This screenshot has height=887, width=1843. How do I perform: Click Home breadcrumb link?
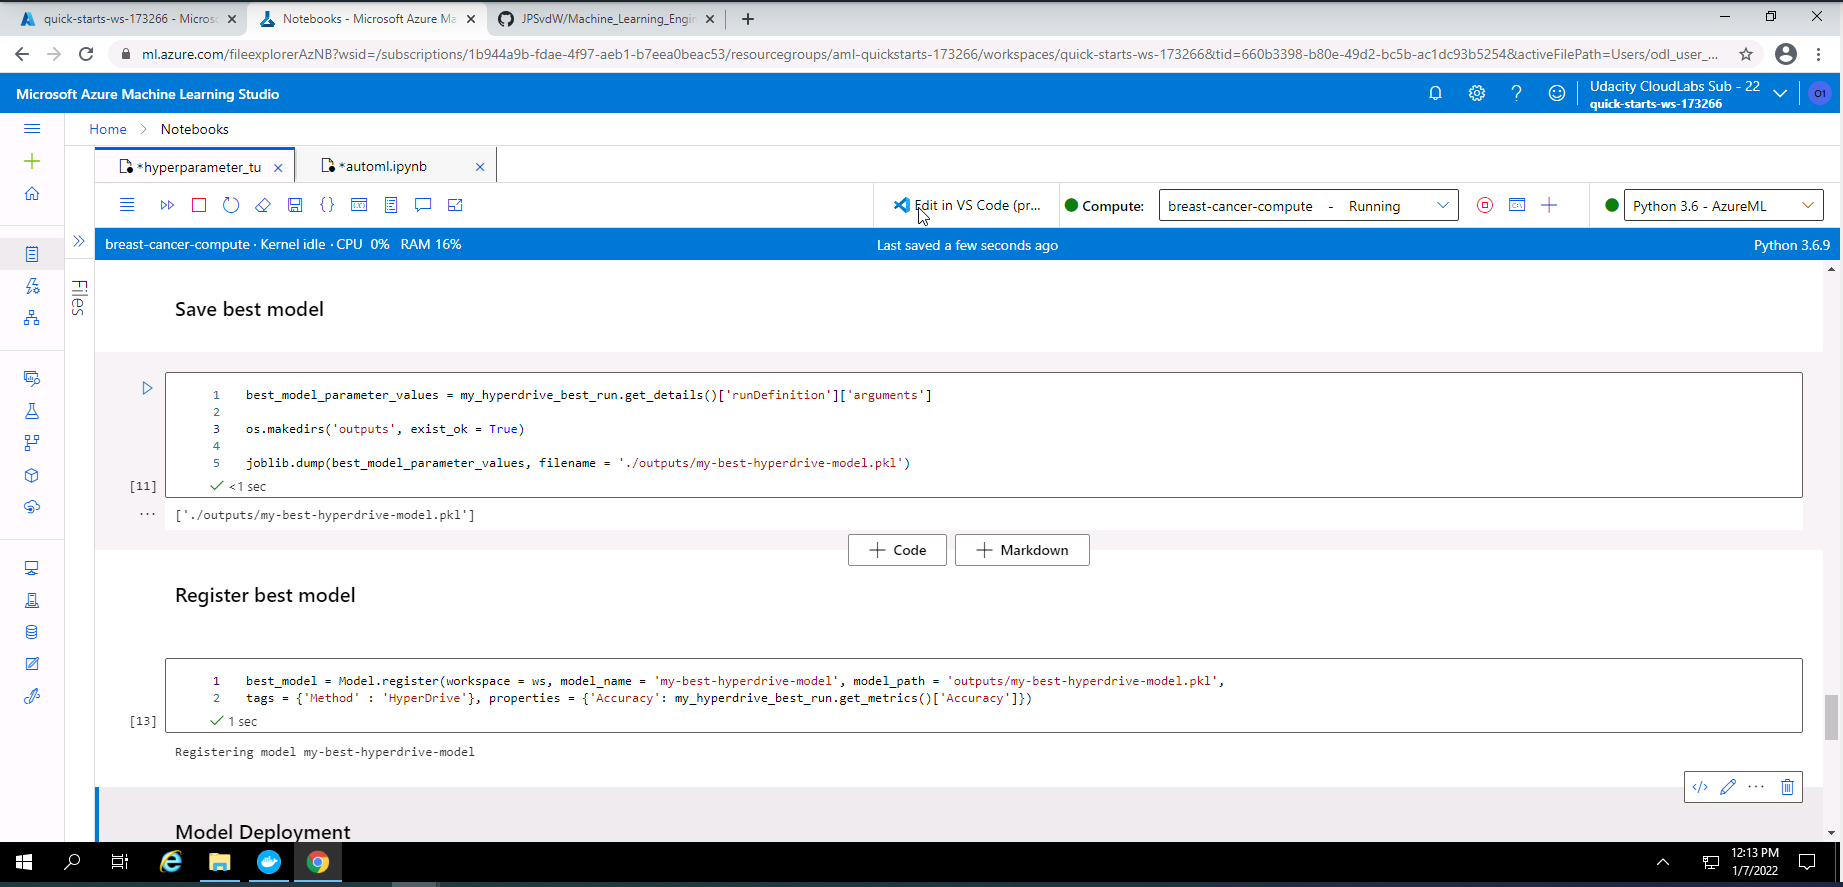pyautogui.click(x=108, y=129)
